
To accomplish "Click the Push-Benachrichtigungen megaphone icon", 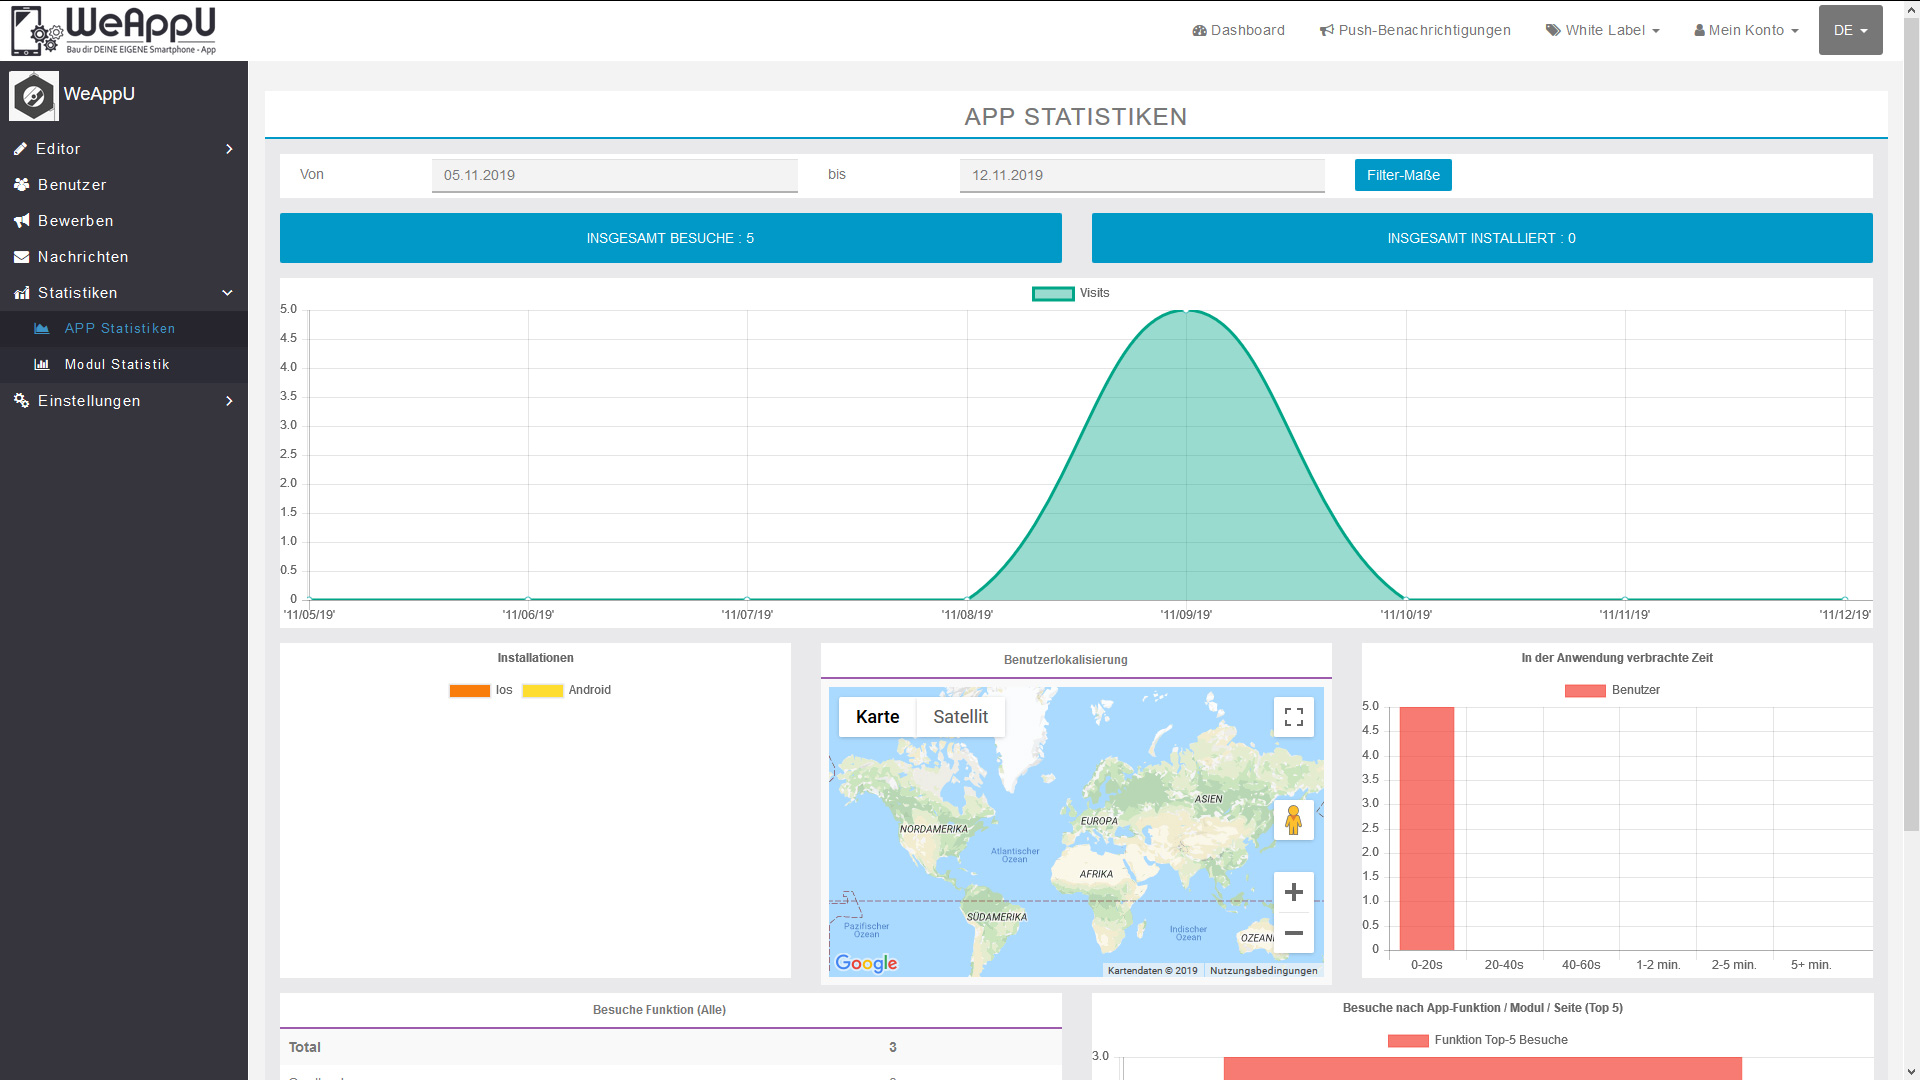I will click(1326, 31).
